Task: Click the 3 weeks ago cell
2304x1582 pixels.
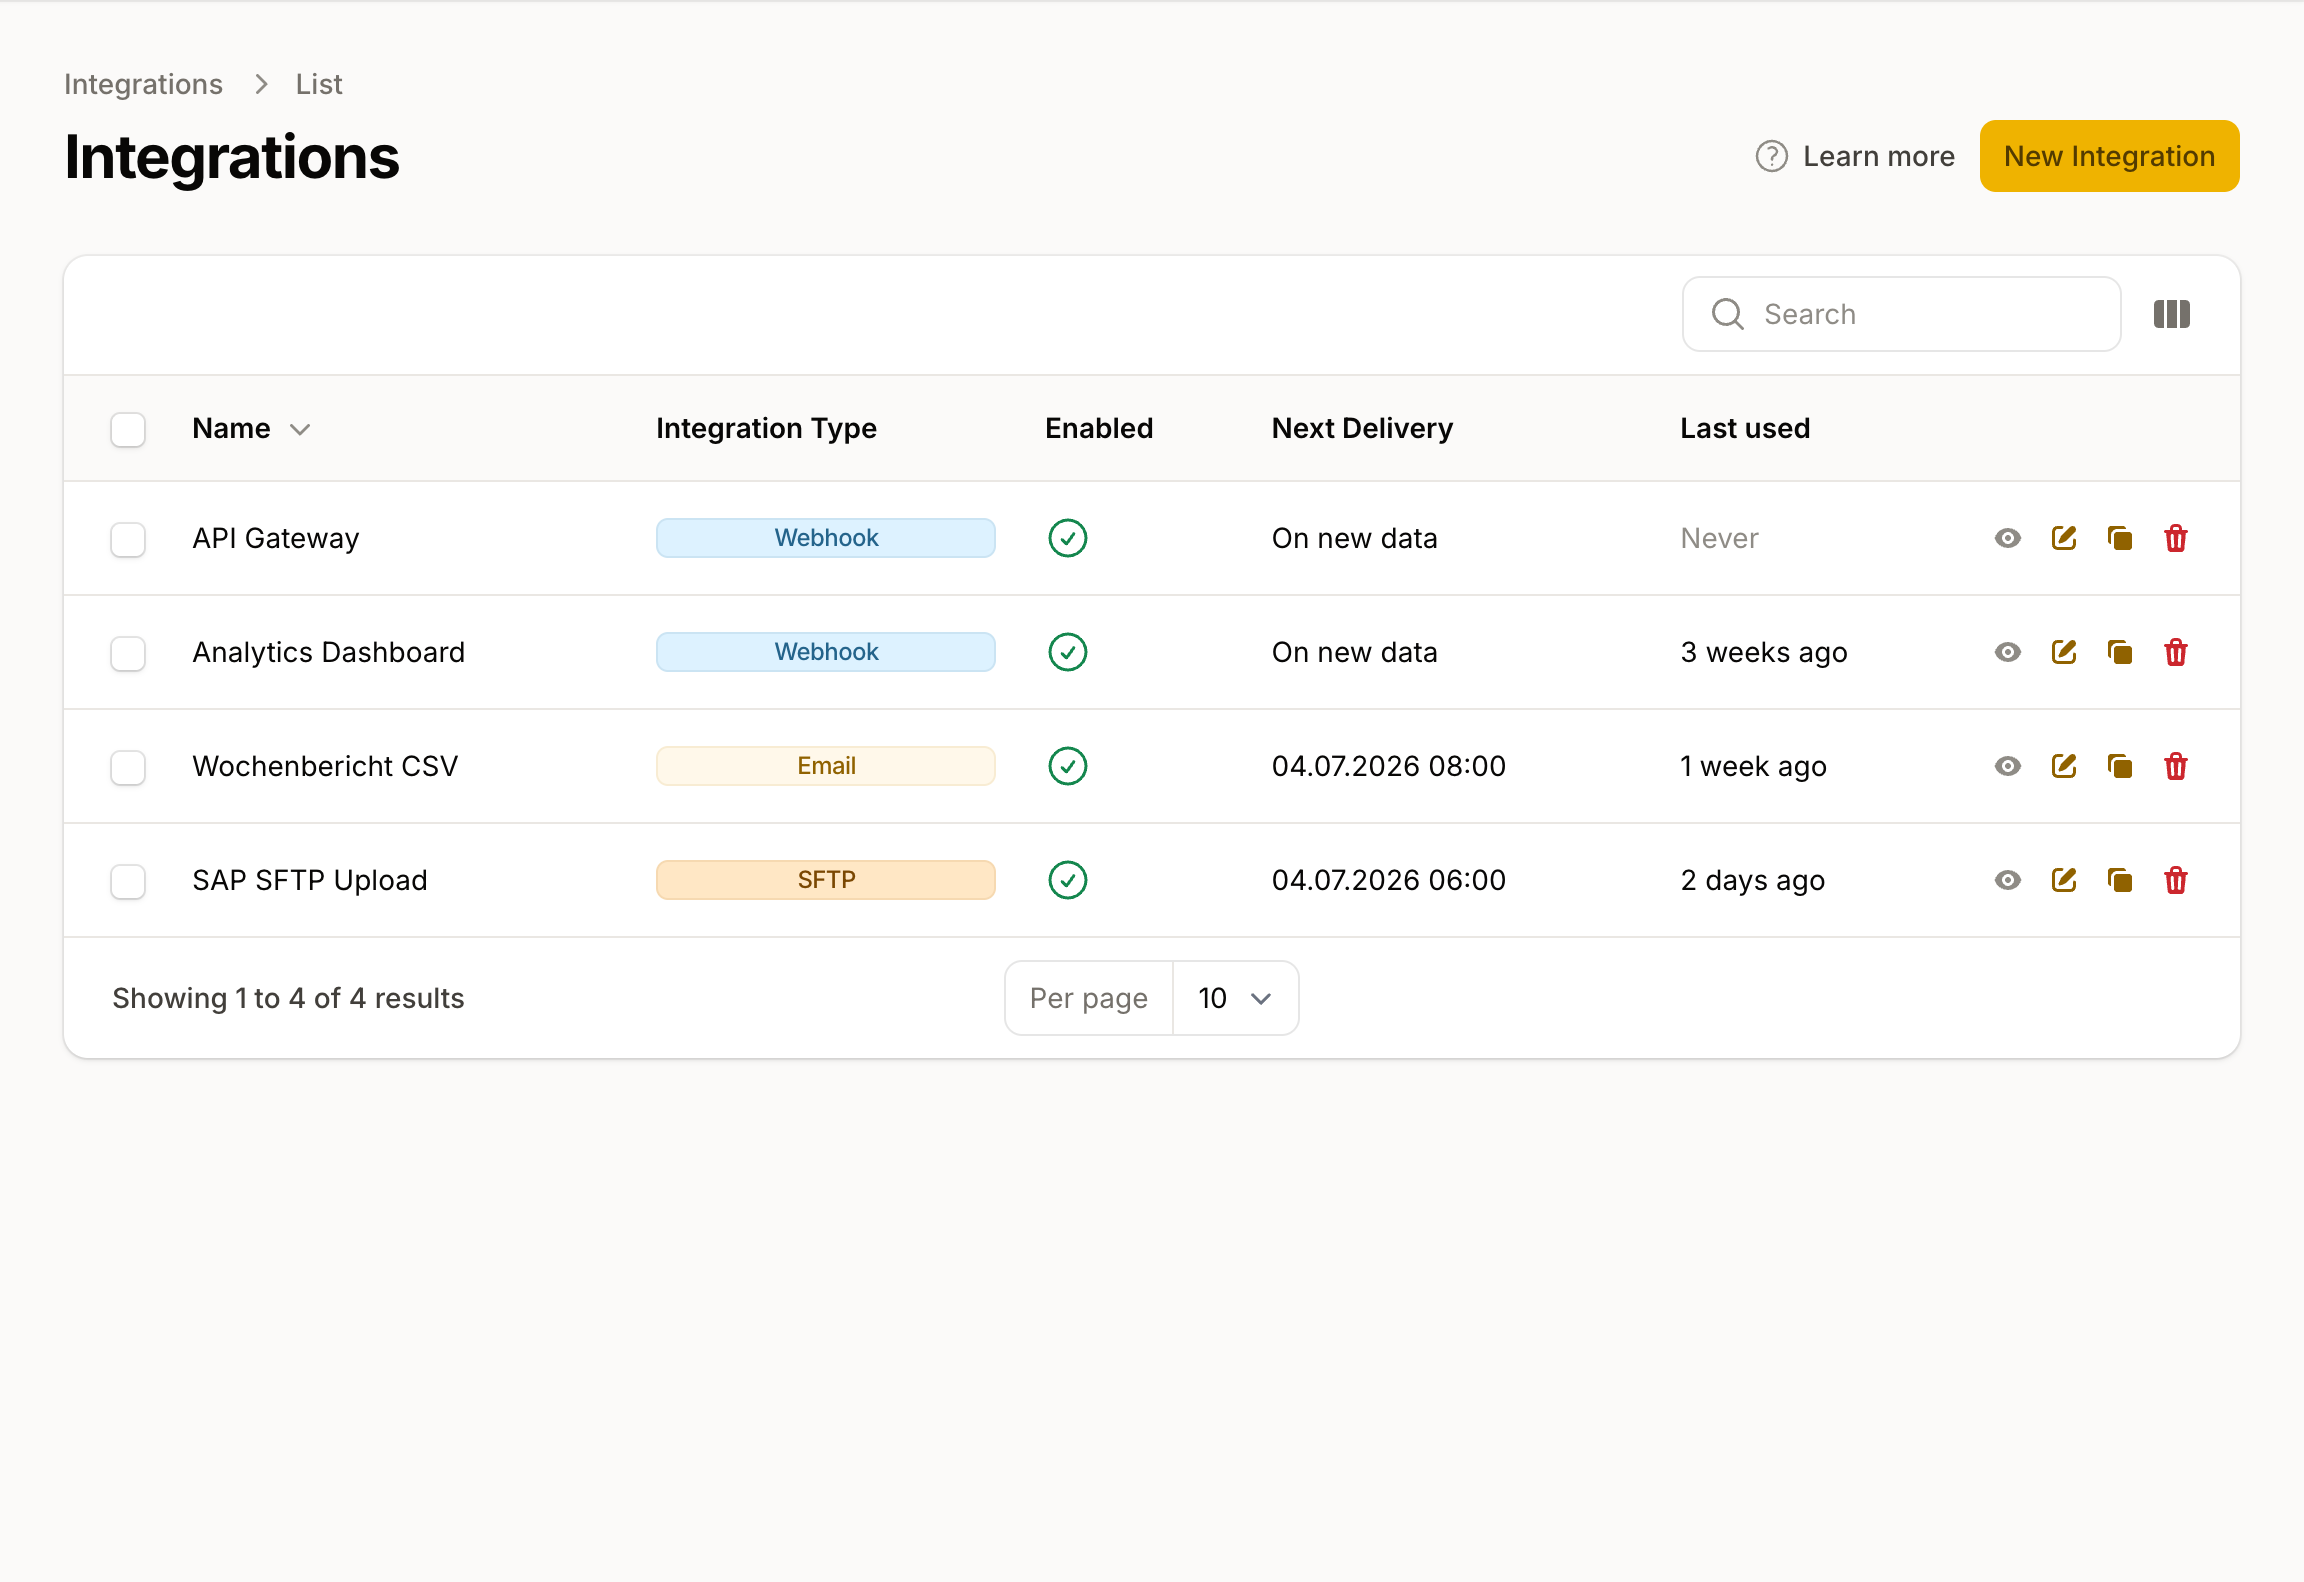Action: click(x=1764, y=653)
